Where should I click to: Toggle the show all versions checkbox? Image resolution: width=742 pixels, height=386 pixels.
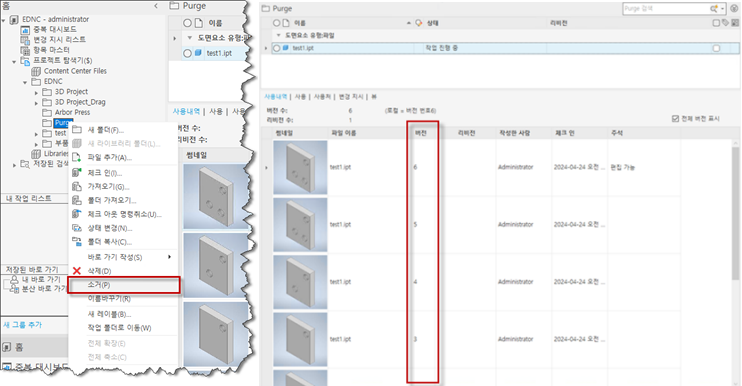pyautogui.click(x=675, y=119)
